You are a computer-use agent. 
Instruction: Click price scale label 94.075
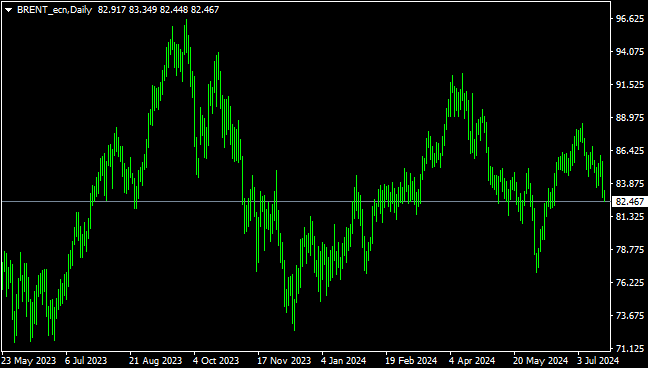630,52
